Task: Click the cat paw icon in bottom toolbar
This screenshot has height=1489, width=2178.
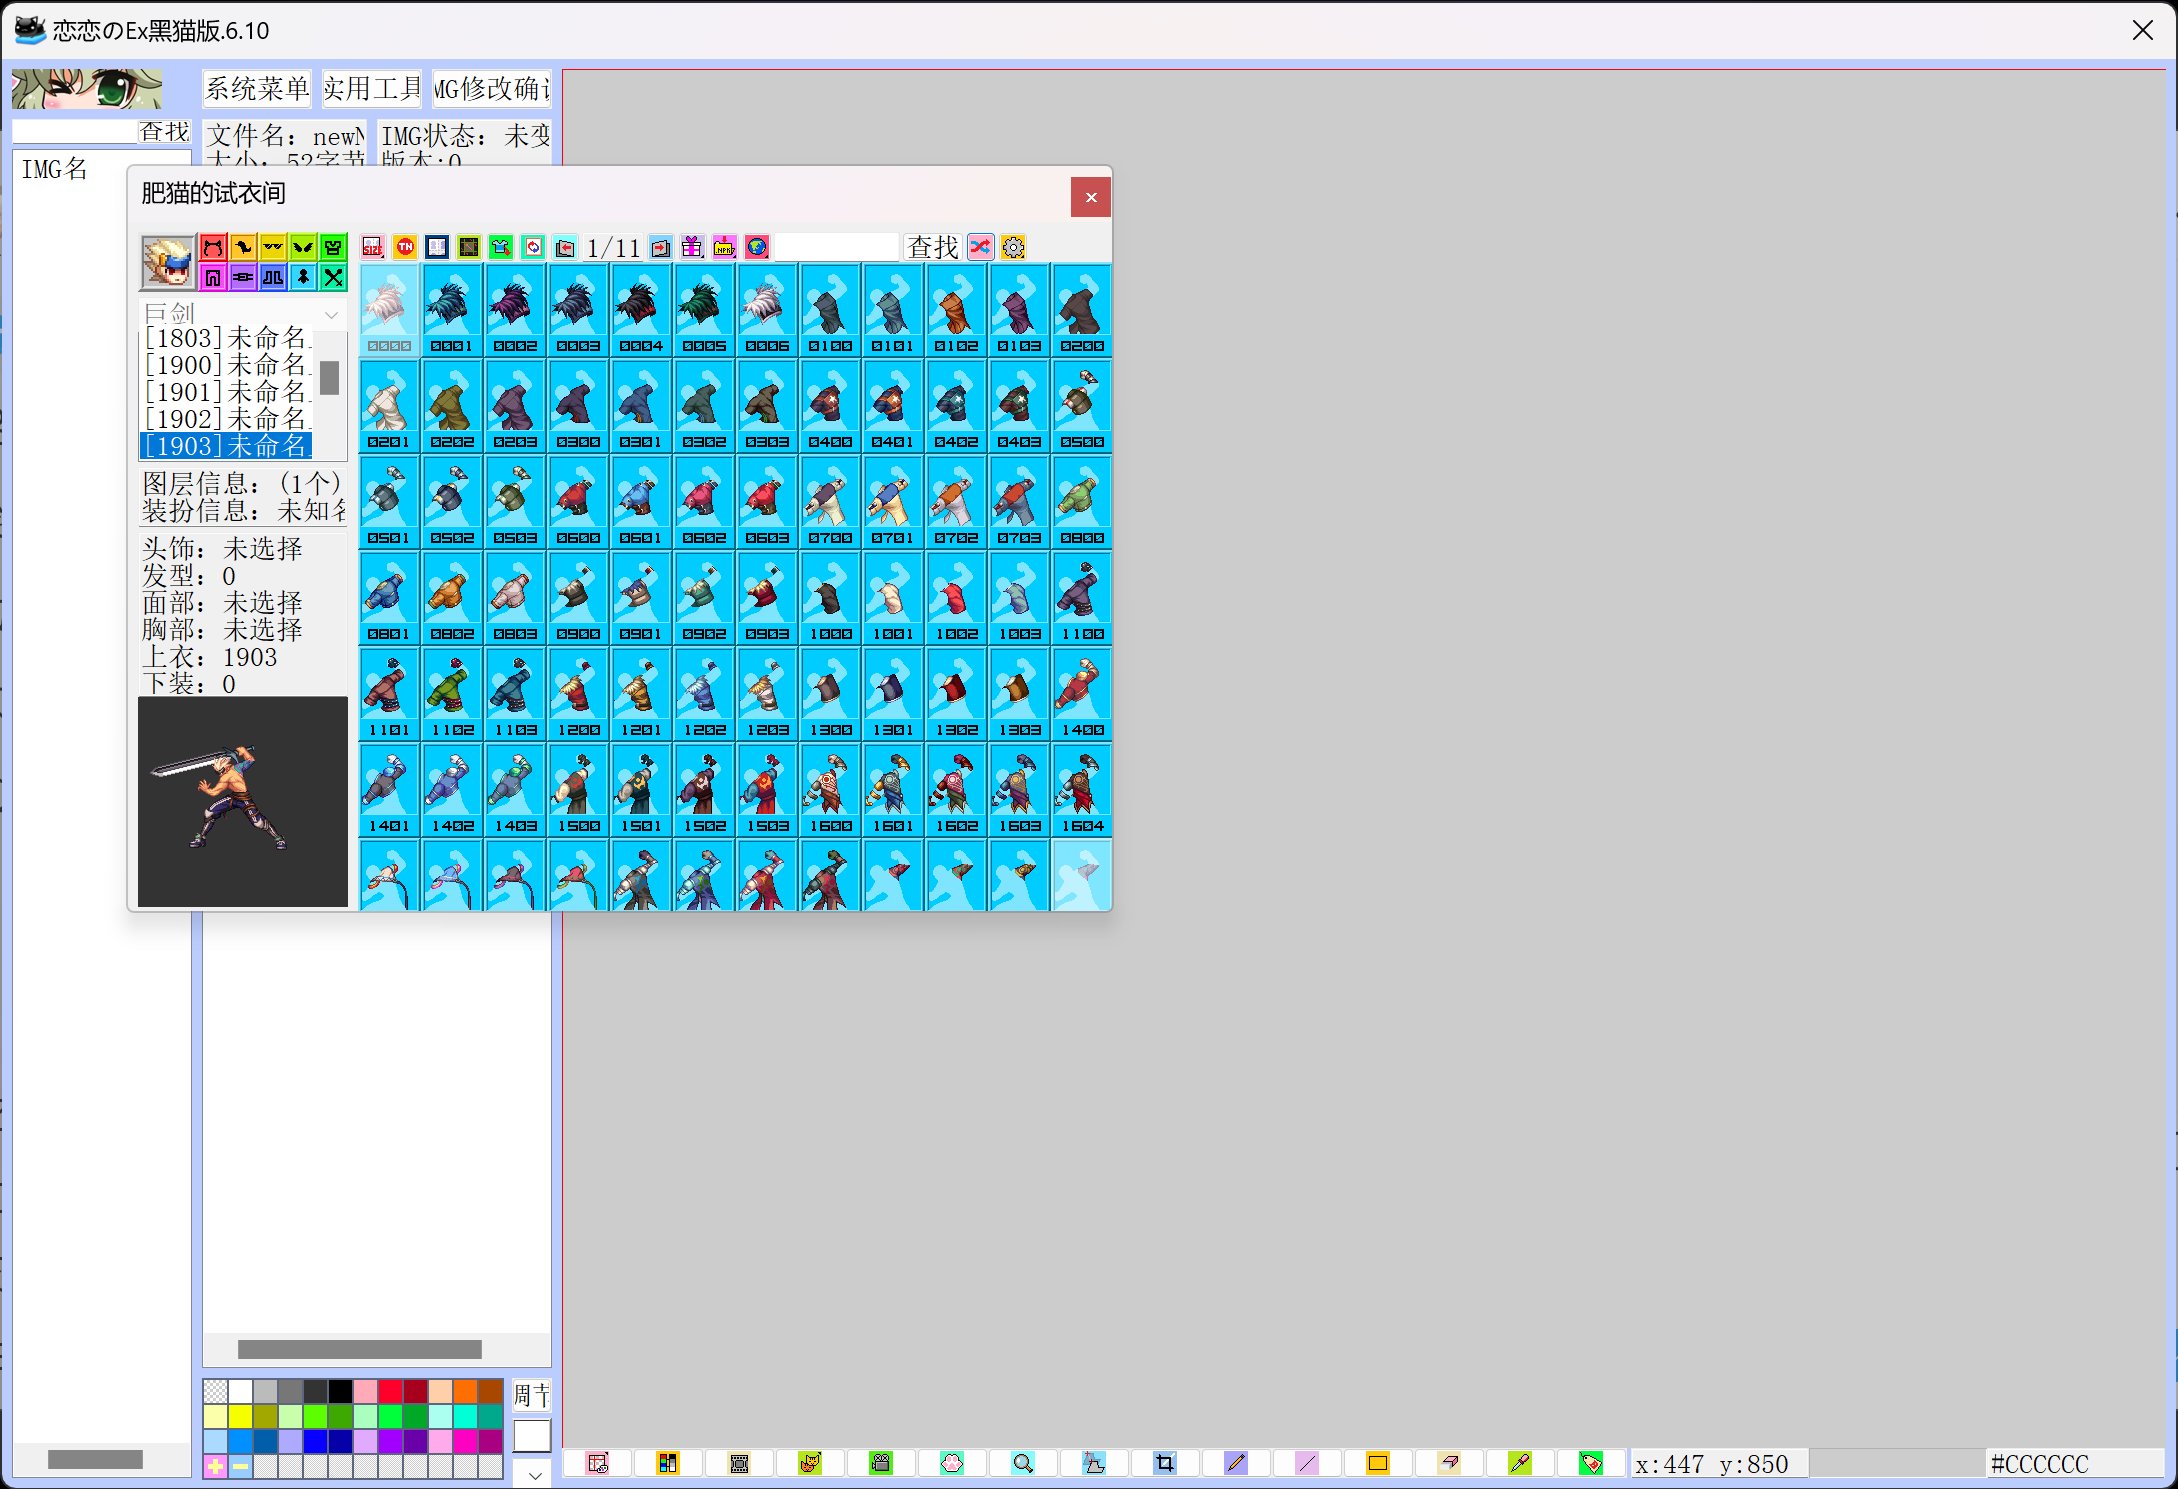Action: point(952,1463)
